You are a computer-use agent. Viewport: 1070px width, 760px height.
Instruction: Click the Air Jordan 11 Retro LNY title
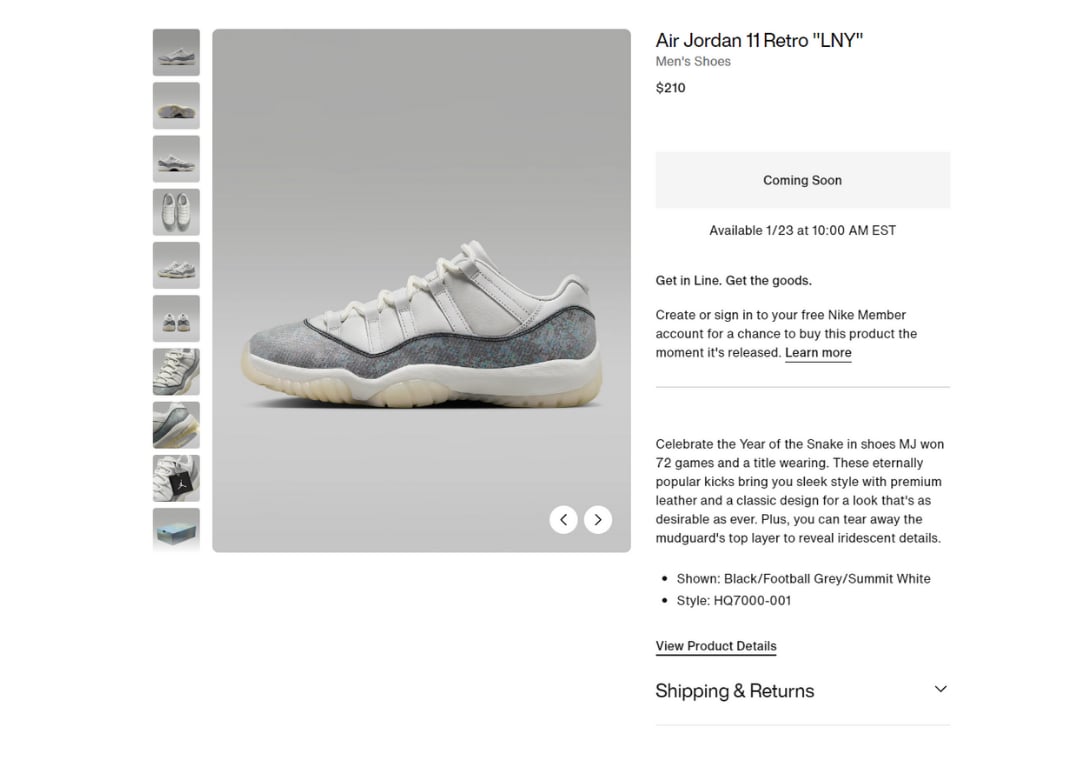759,40
